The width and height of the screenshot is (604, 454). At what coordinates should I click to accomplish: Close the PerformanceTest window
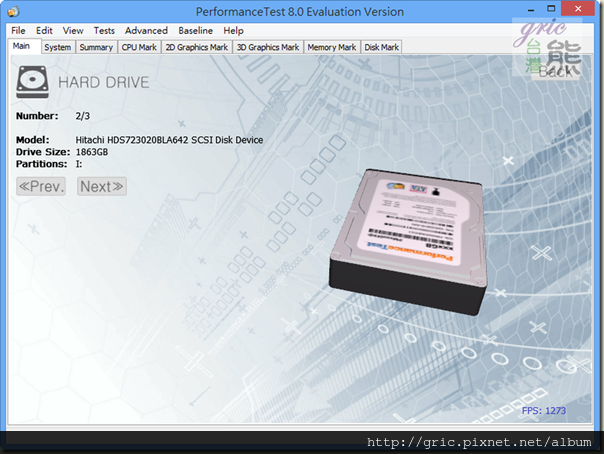coord(578,8)
